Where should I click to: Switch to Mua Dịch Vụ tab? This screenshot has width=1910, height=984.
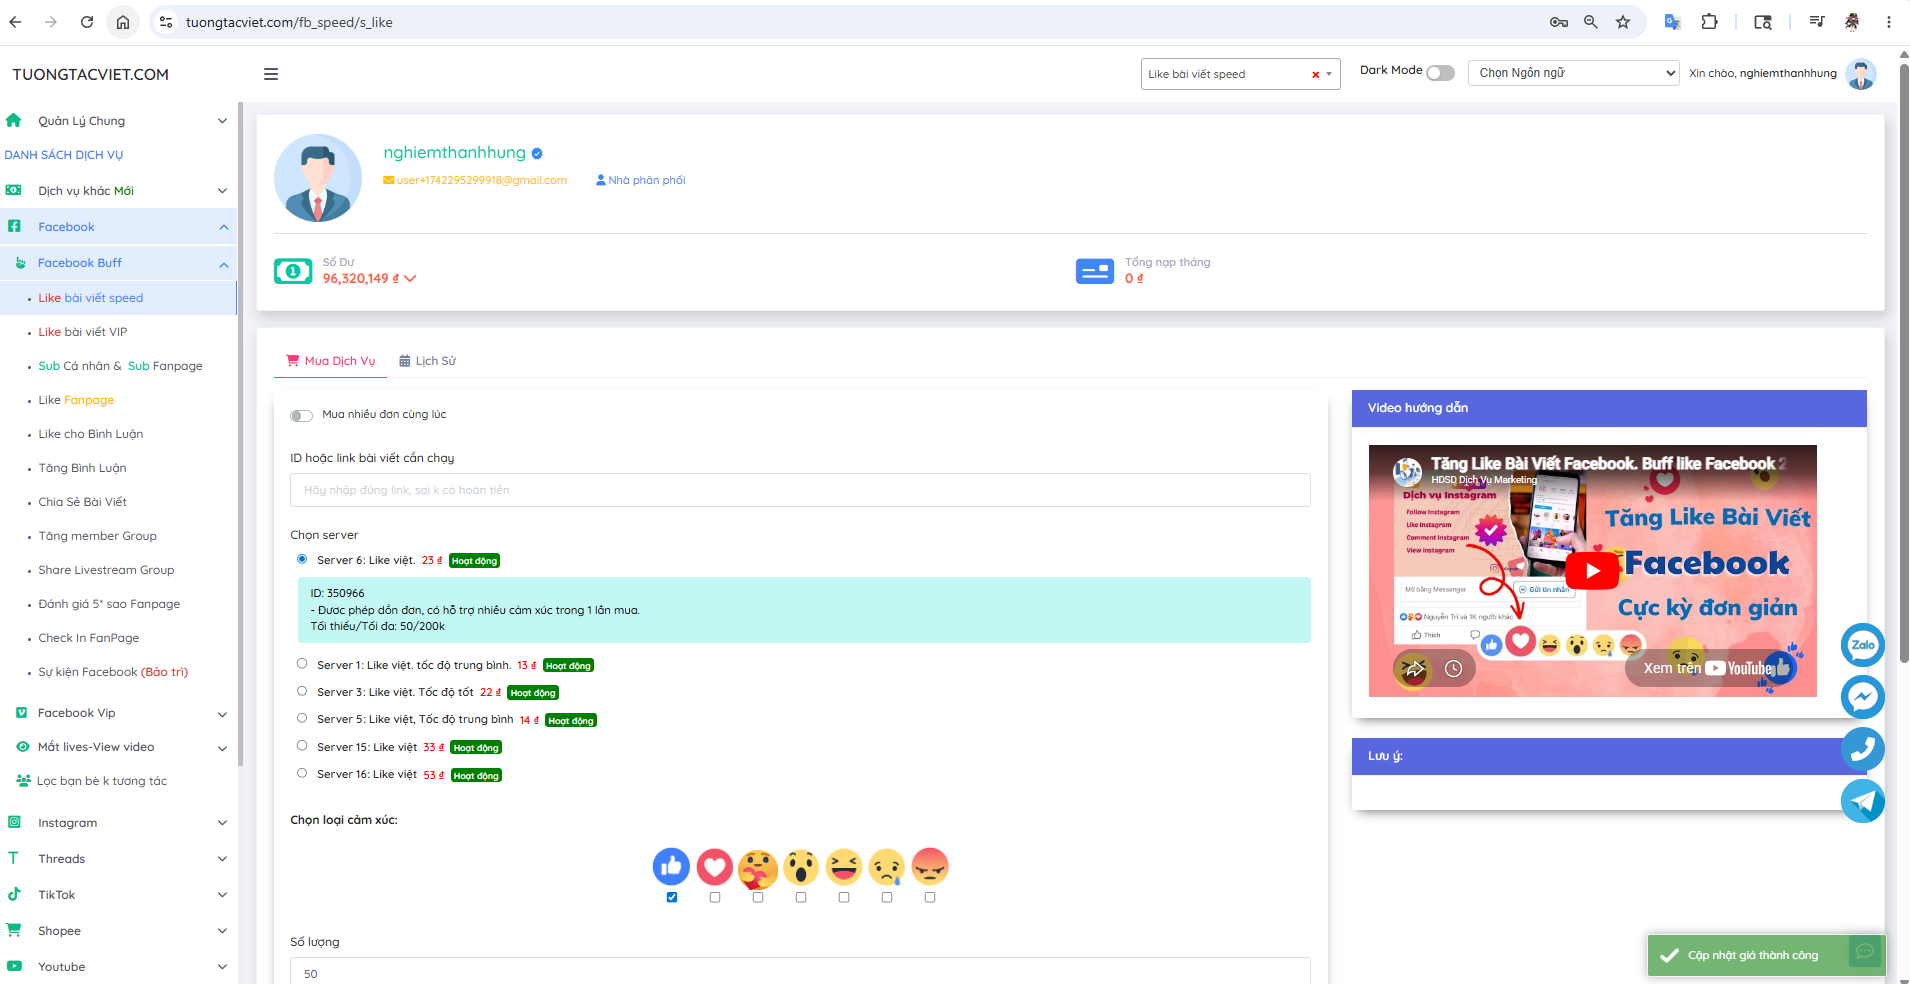point(331,361)
